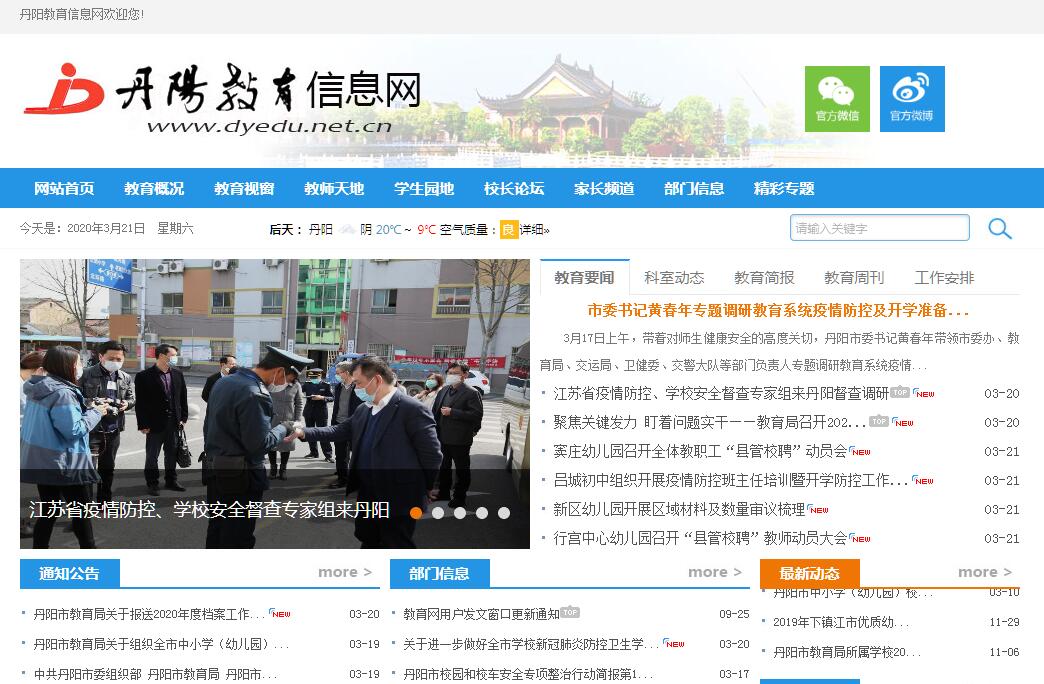
Task: Select the third carousel dot
Action: pyautogui.click(x=460, y=513)
